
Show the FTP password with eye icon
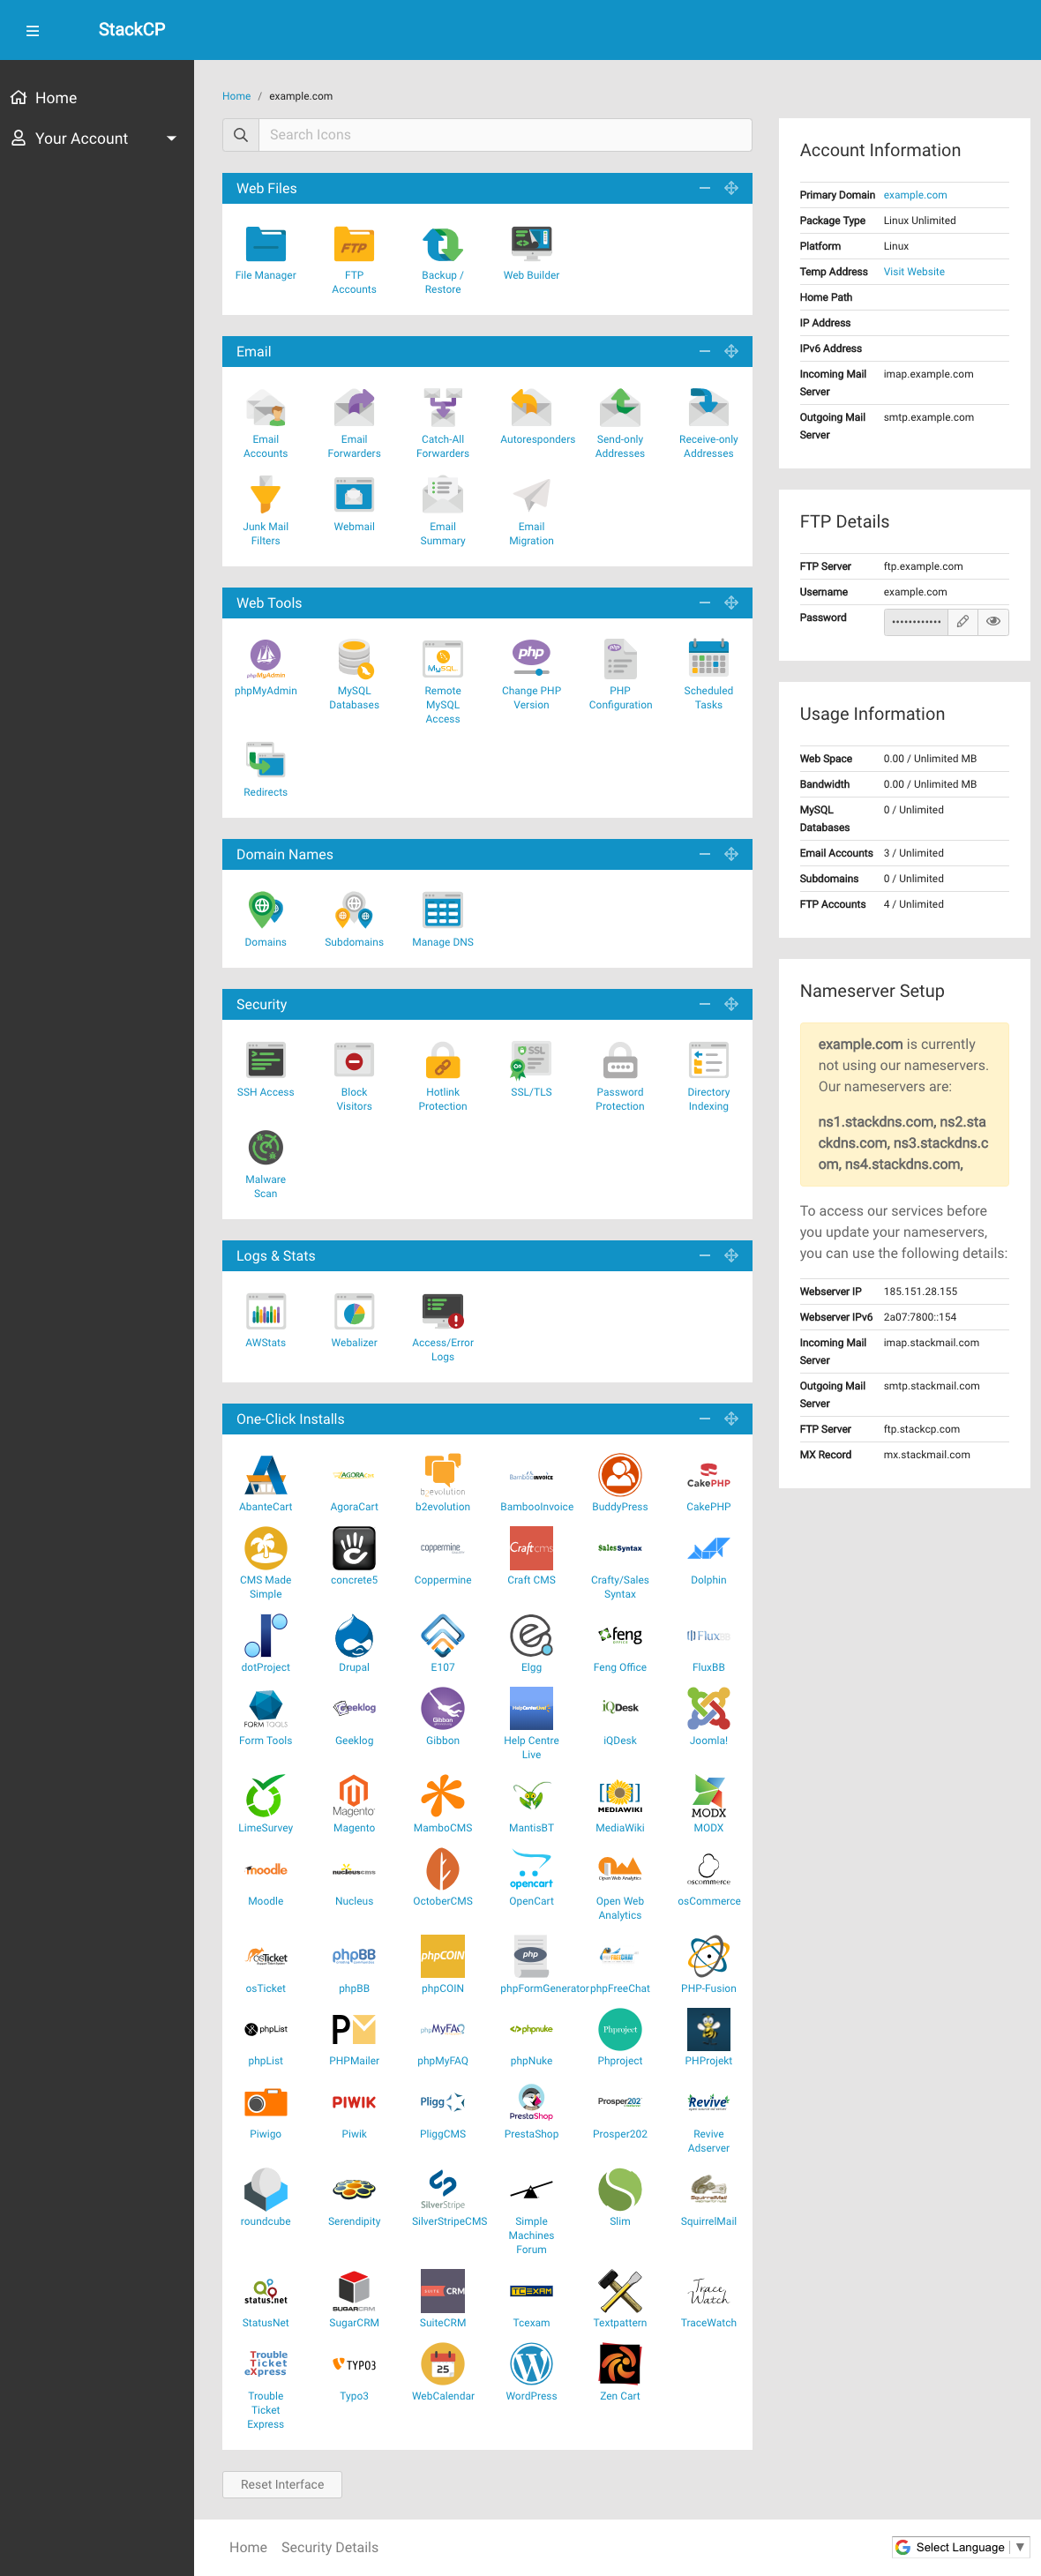[993, 621]
